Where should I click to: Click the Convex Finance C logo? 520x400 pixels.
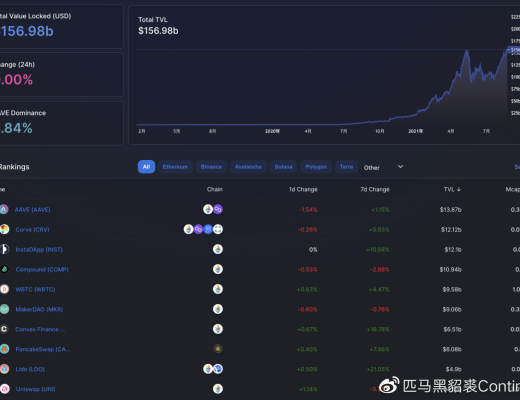click(x=4, y=329)
